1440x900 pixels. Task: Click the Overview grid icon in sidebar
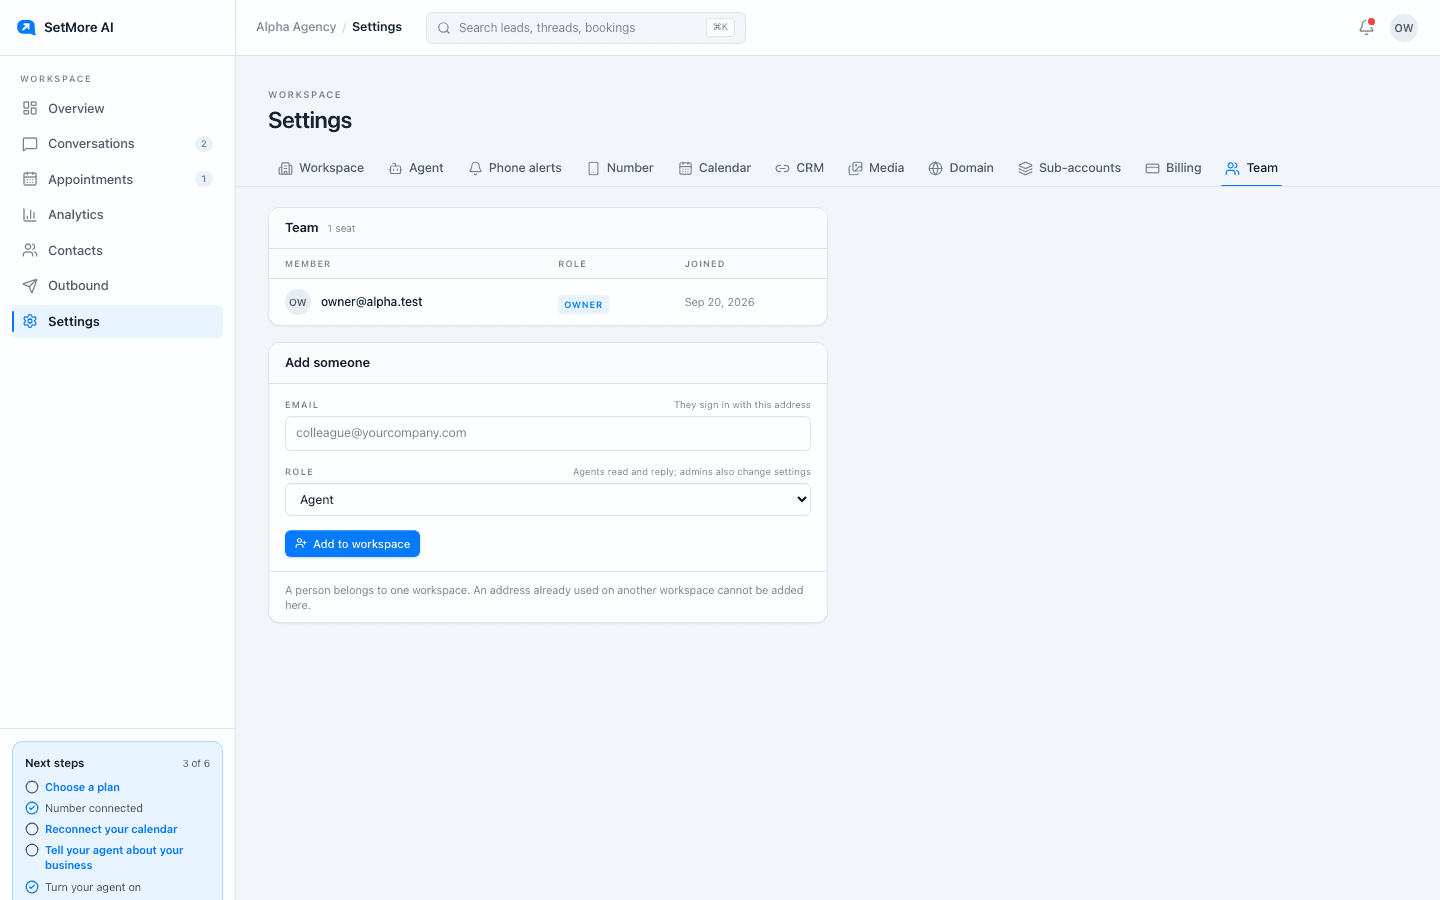pyautogui.click(x=30, y=108)
